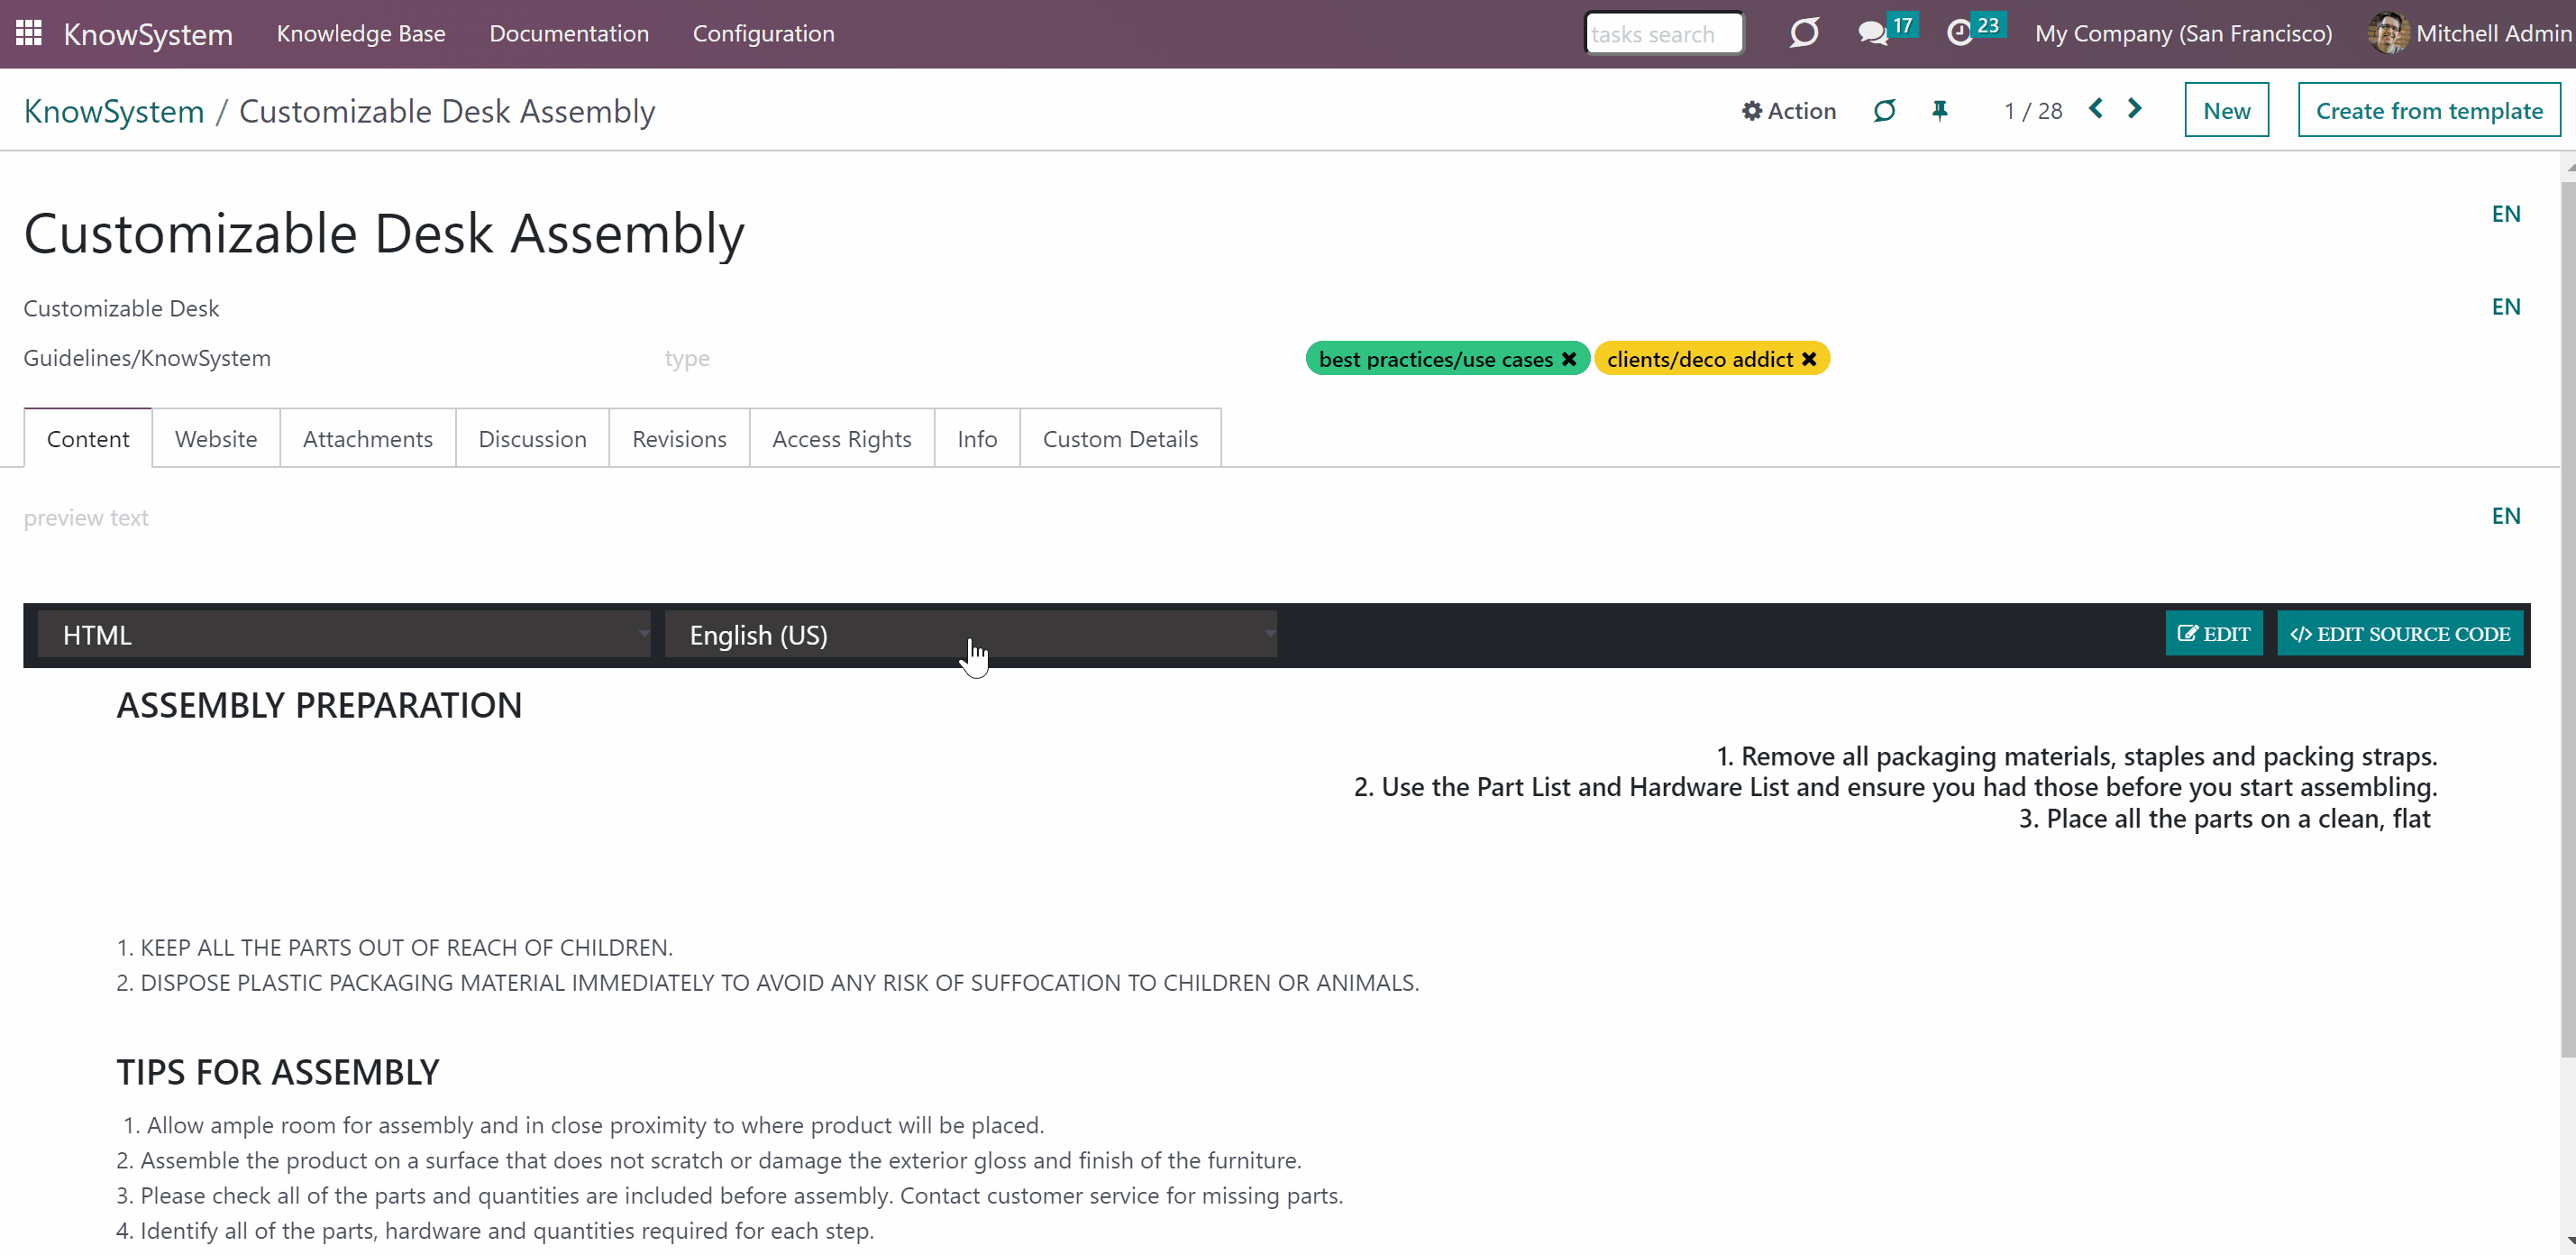This screenshot has width=2576, height=1255.
Task: Click the yellow clients/deco addict tag
Action: (1699, 359)
